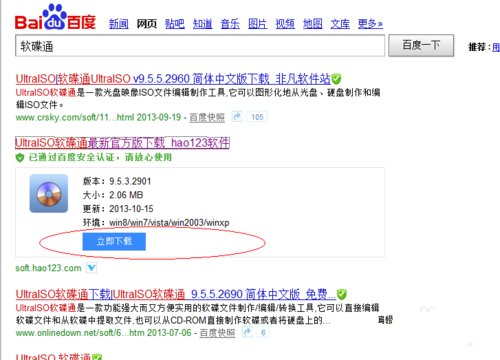Screen dimensions: 500x360
Task: Click update date 2013-10-15
Action: (131, 209)
